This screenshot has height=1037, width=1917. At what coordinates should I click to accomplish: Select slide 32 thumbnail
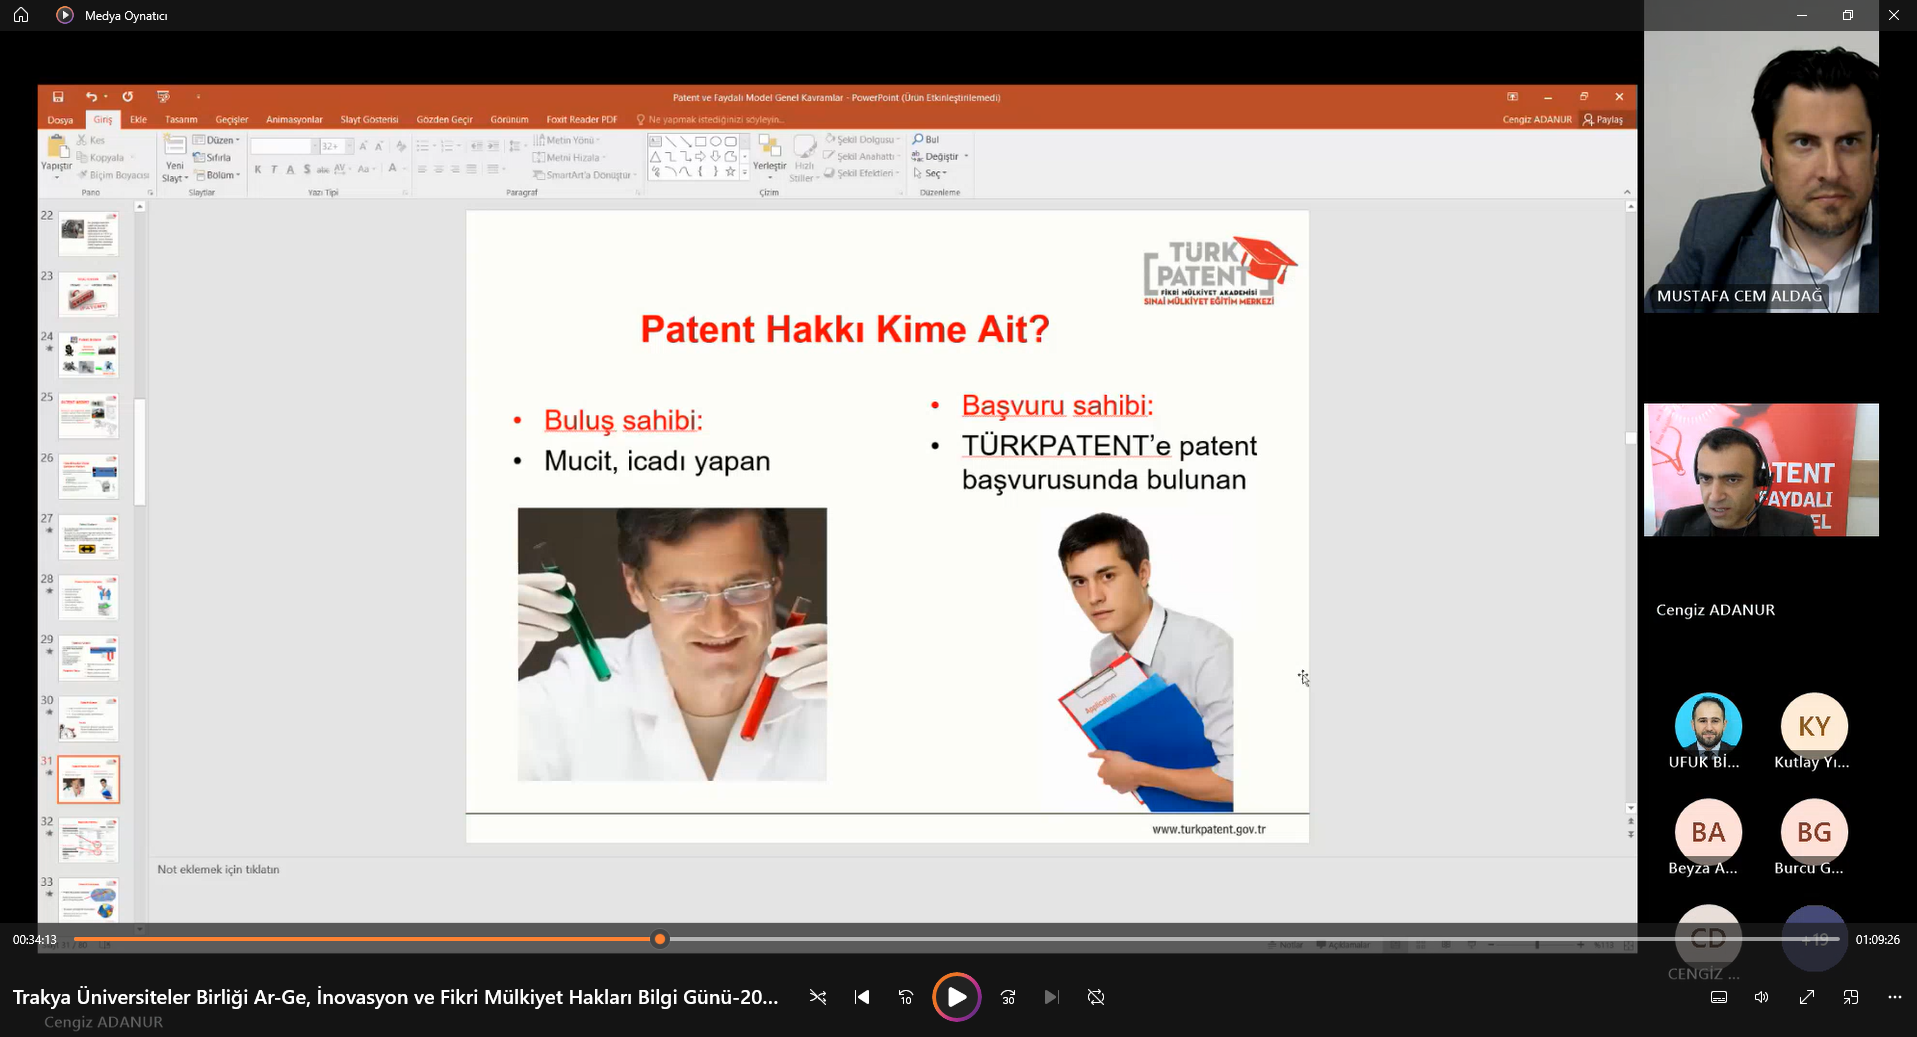[x=89, y=840]
